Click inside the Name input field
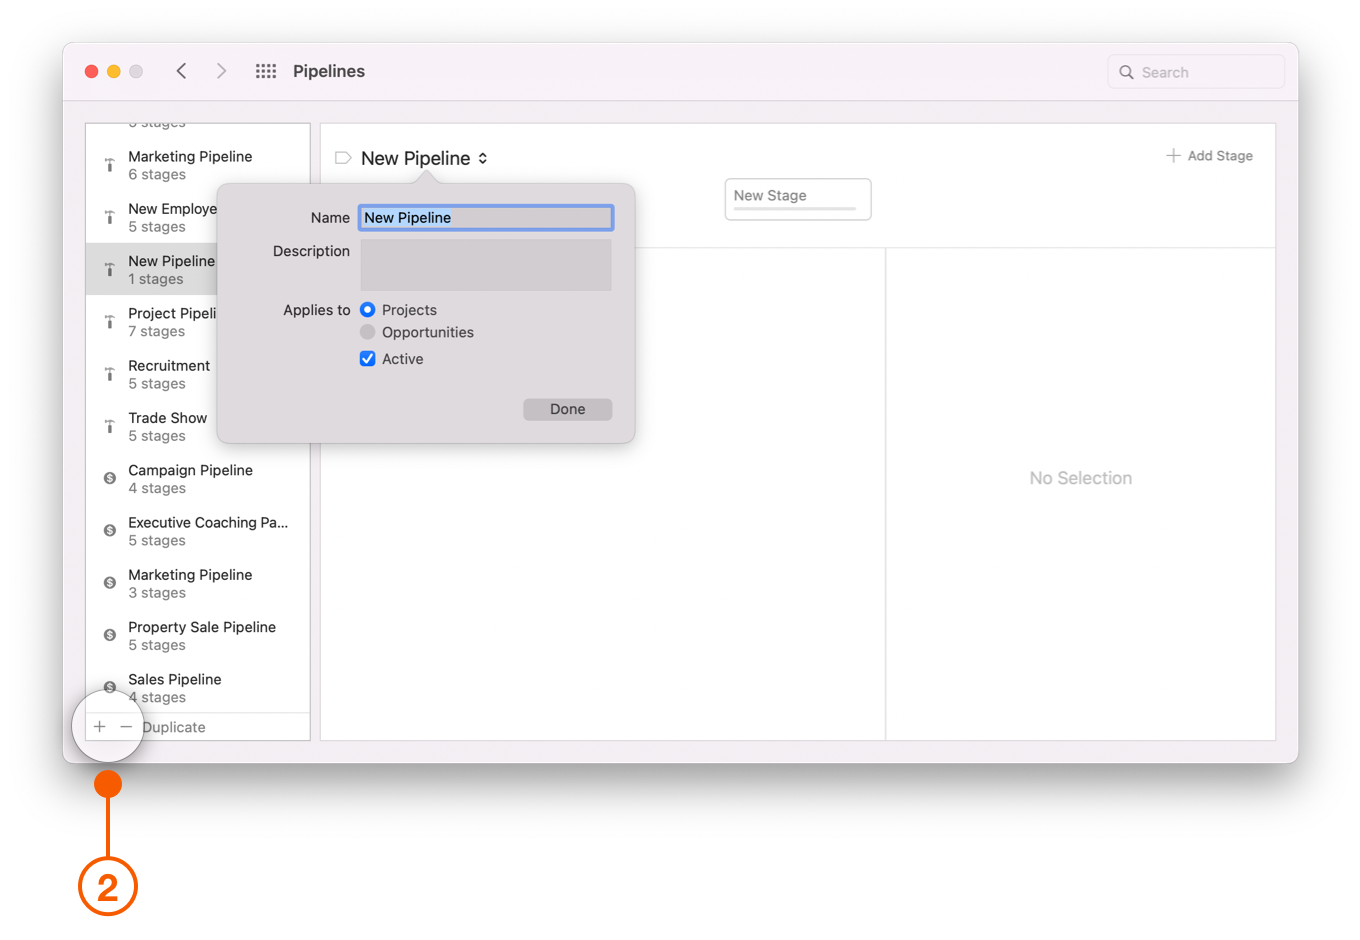This screenshot has width=1360, height=940. (x=485, y=217)
